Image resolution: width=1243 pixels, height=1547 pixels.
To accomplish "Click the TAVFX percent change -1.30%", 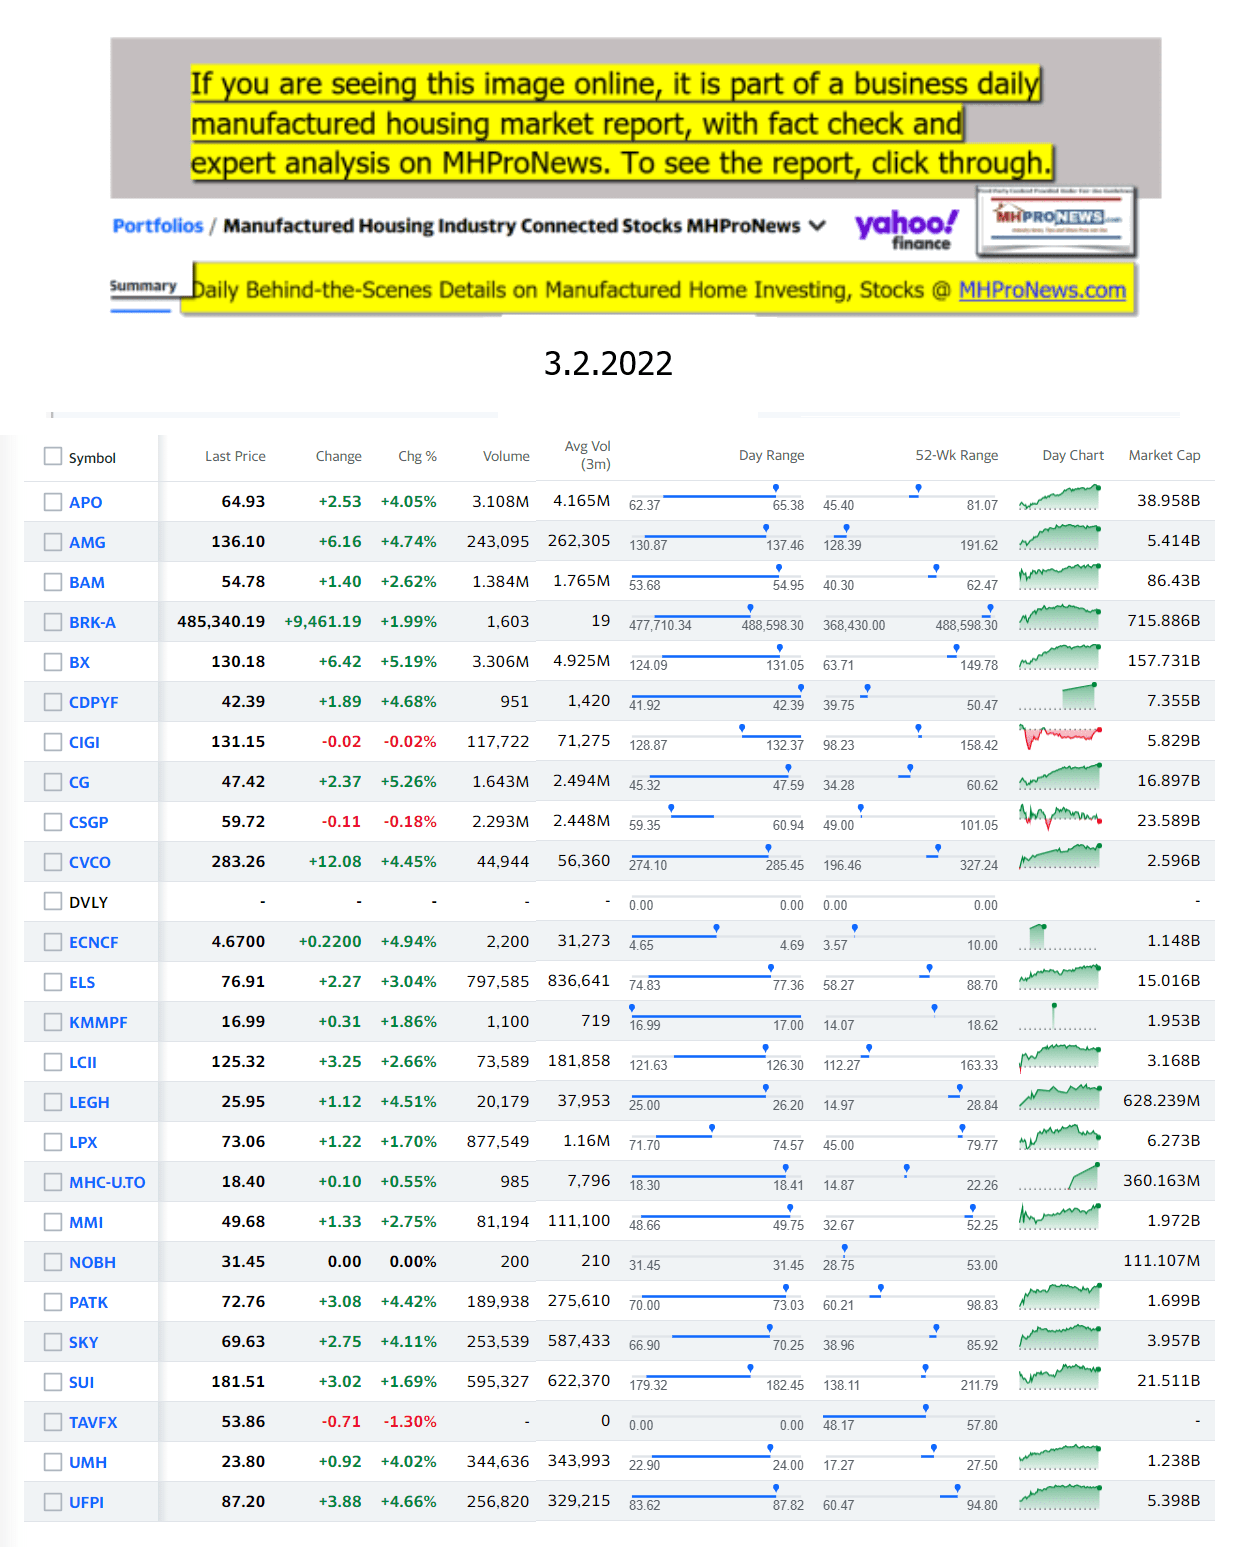I will pyautogui.click(x=410, y=1422).
